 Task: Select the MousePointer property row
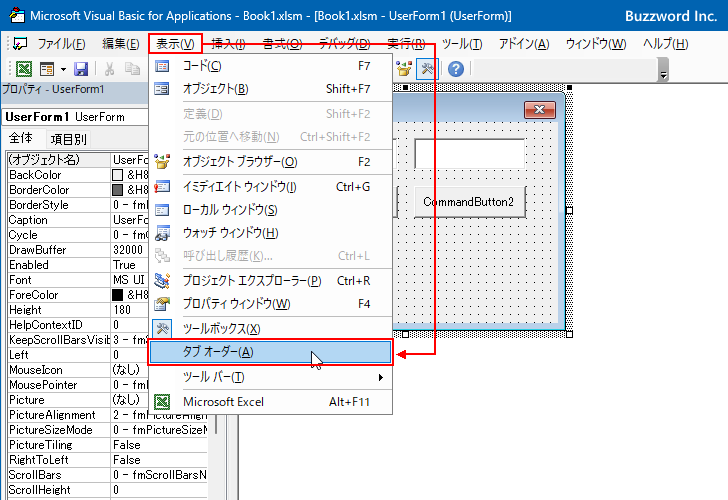(x=78, y=385)
